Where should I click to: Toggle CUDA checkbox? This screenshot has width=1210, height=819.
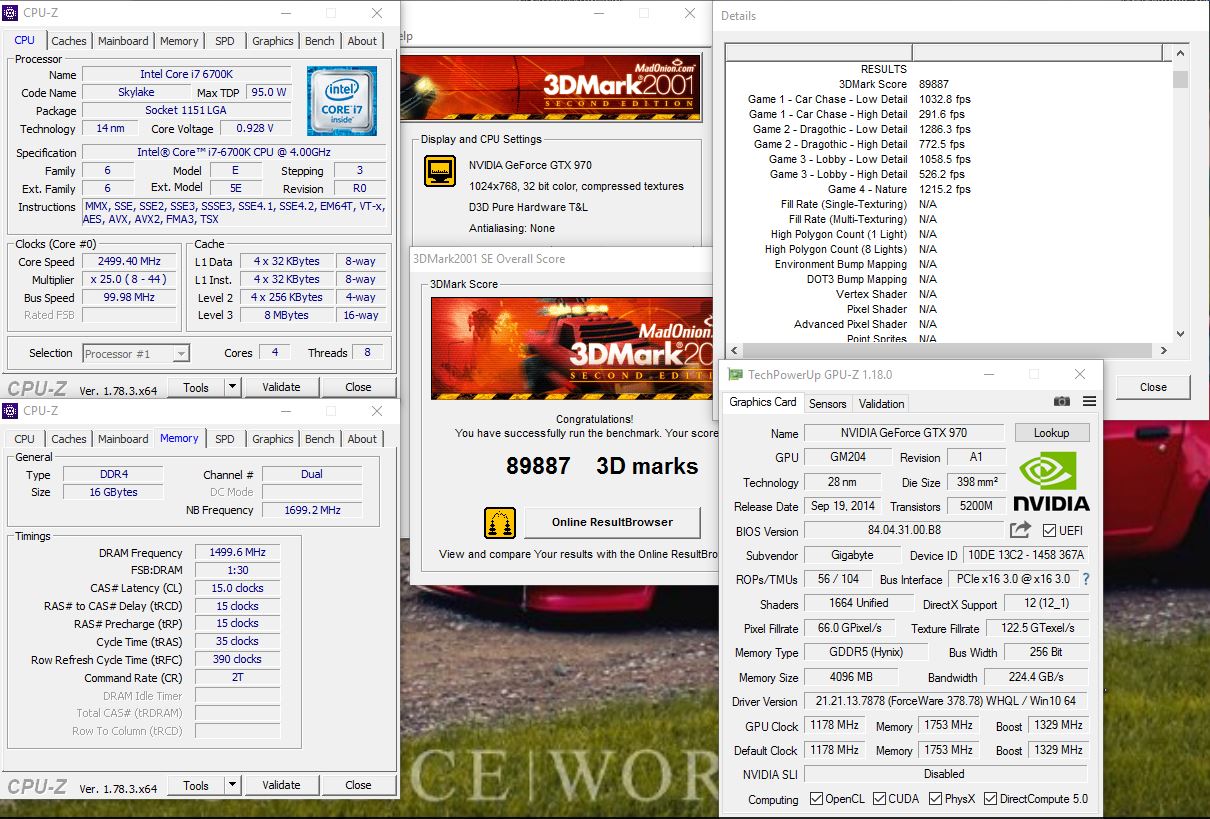click(880, 799)
